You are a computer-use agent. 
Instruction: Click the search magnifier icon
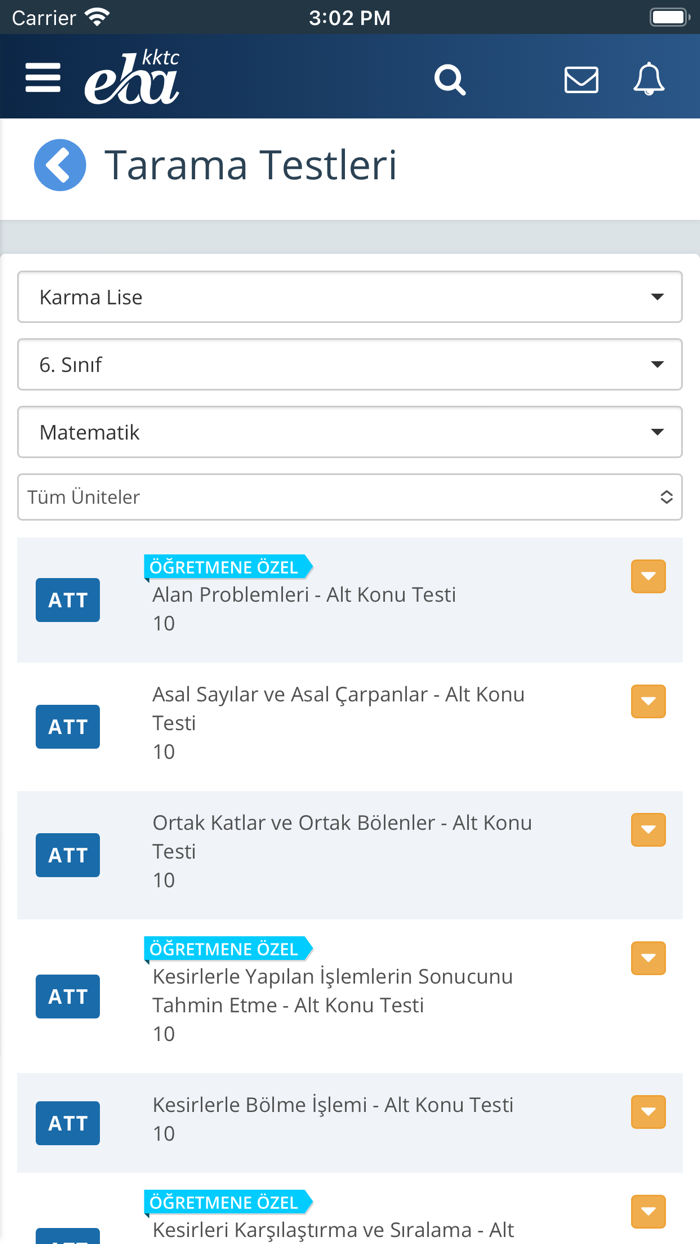[449, 79]
